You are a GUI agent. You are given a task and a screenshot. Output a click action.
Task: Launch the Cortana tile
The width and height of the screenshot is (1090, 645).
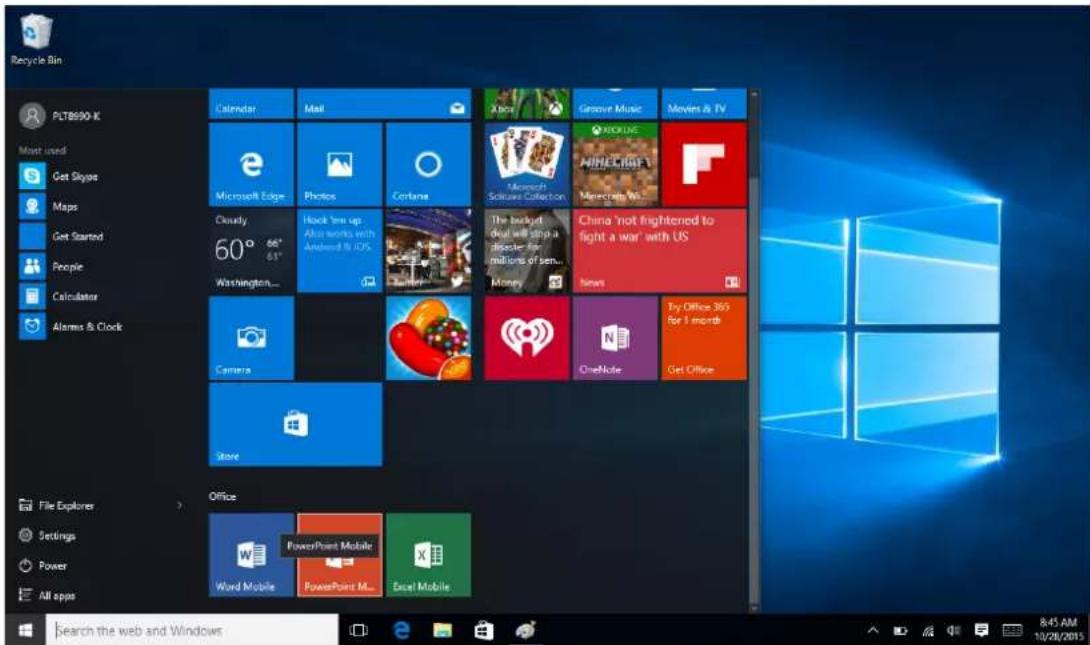coord(428,164)
